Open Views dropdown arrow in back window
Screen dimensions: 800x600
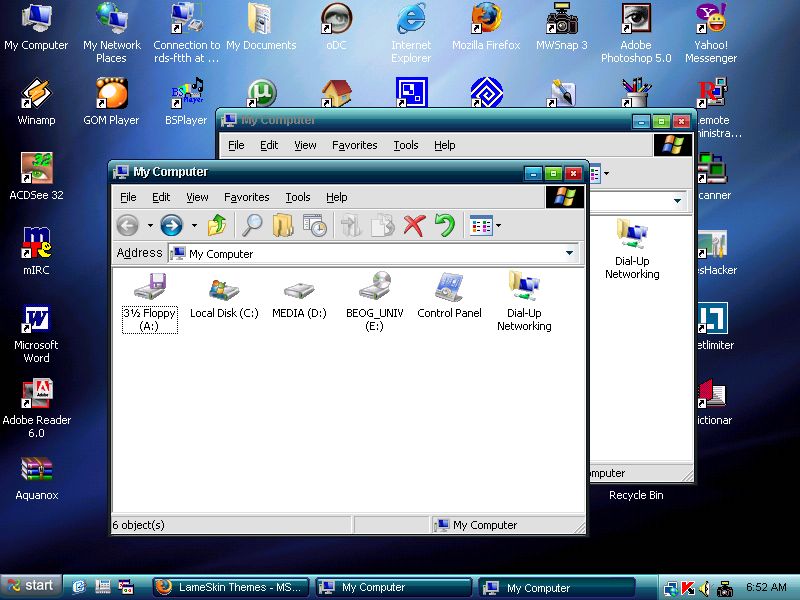click(606, 173)
